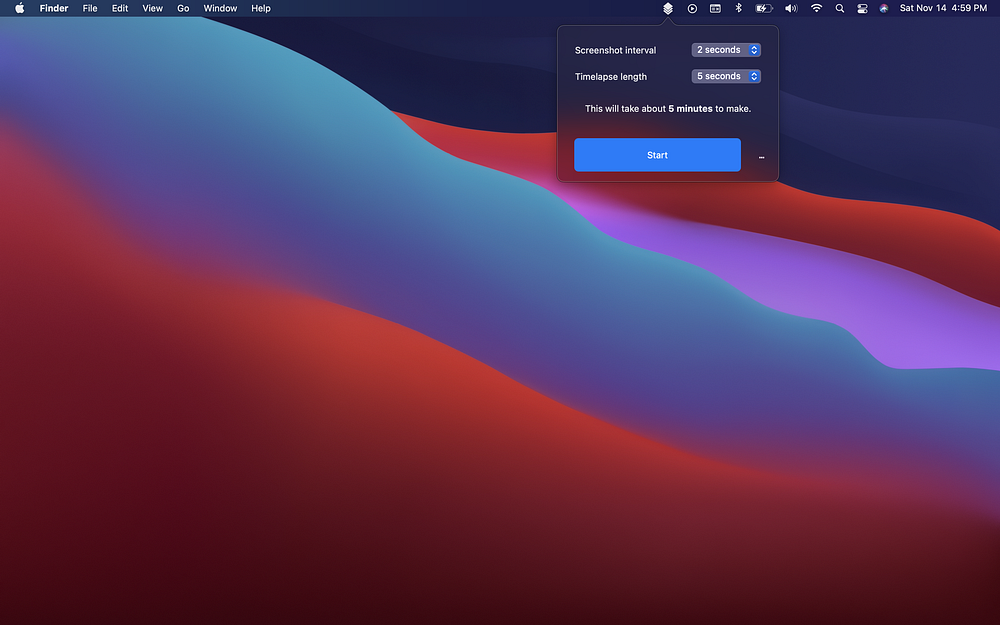Open the Apple menu

[x=20, y=8]
